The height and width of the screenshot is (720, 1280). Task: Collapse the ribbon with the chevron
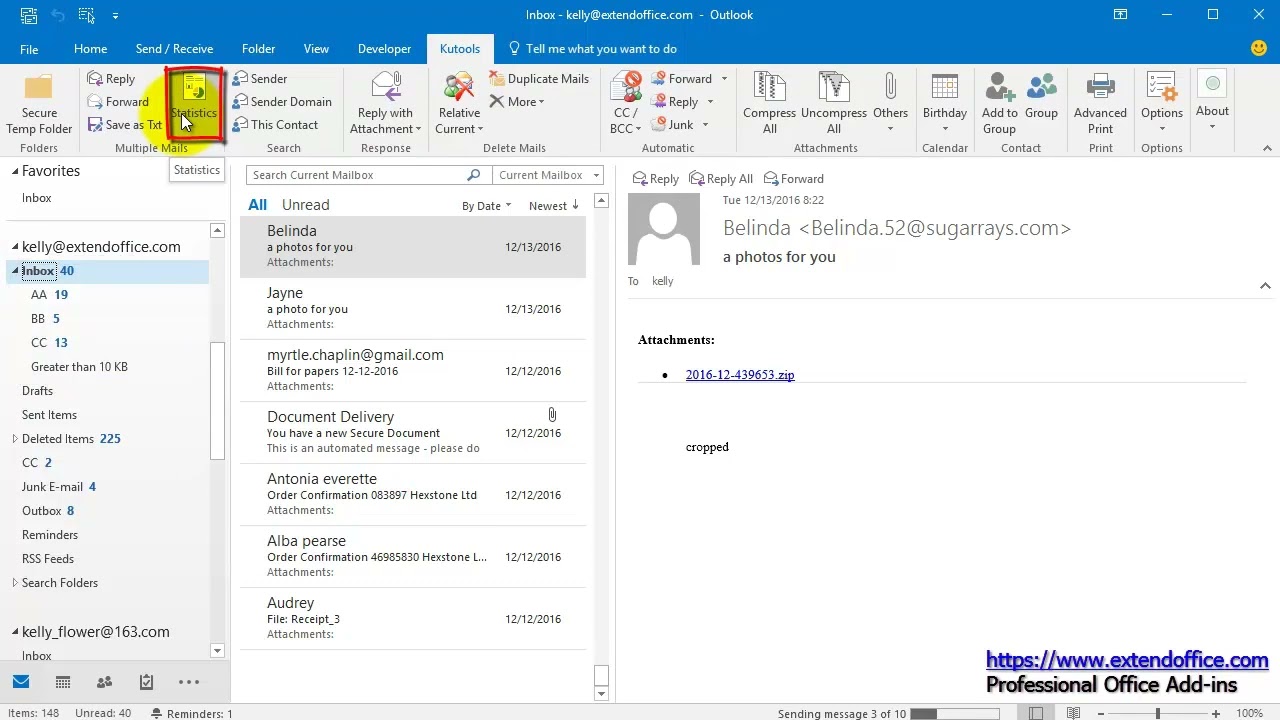tap(1267, 148)
